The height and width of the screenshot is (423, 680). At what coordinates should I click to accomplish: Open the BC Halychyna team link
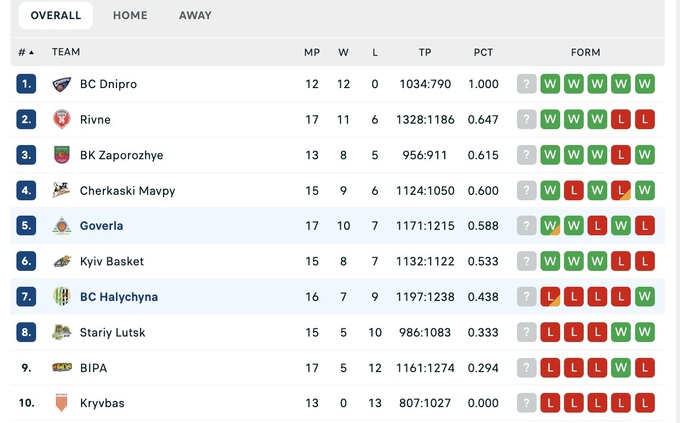point(119,297)
